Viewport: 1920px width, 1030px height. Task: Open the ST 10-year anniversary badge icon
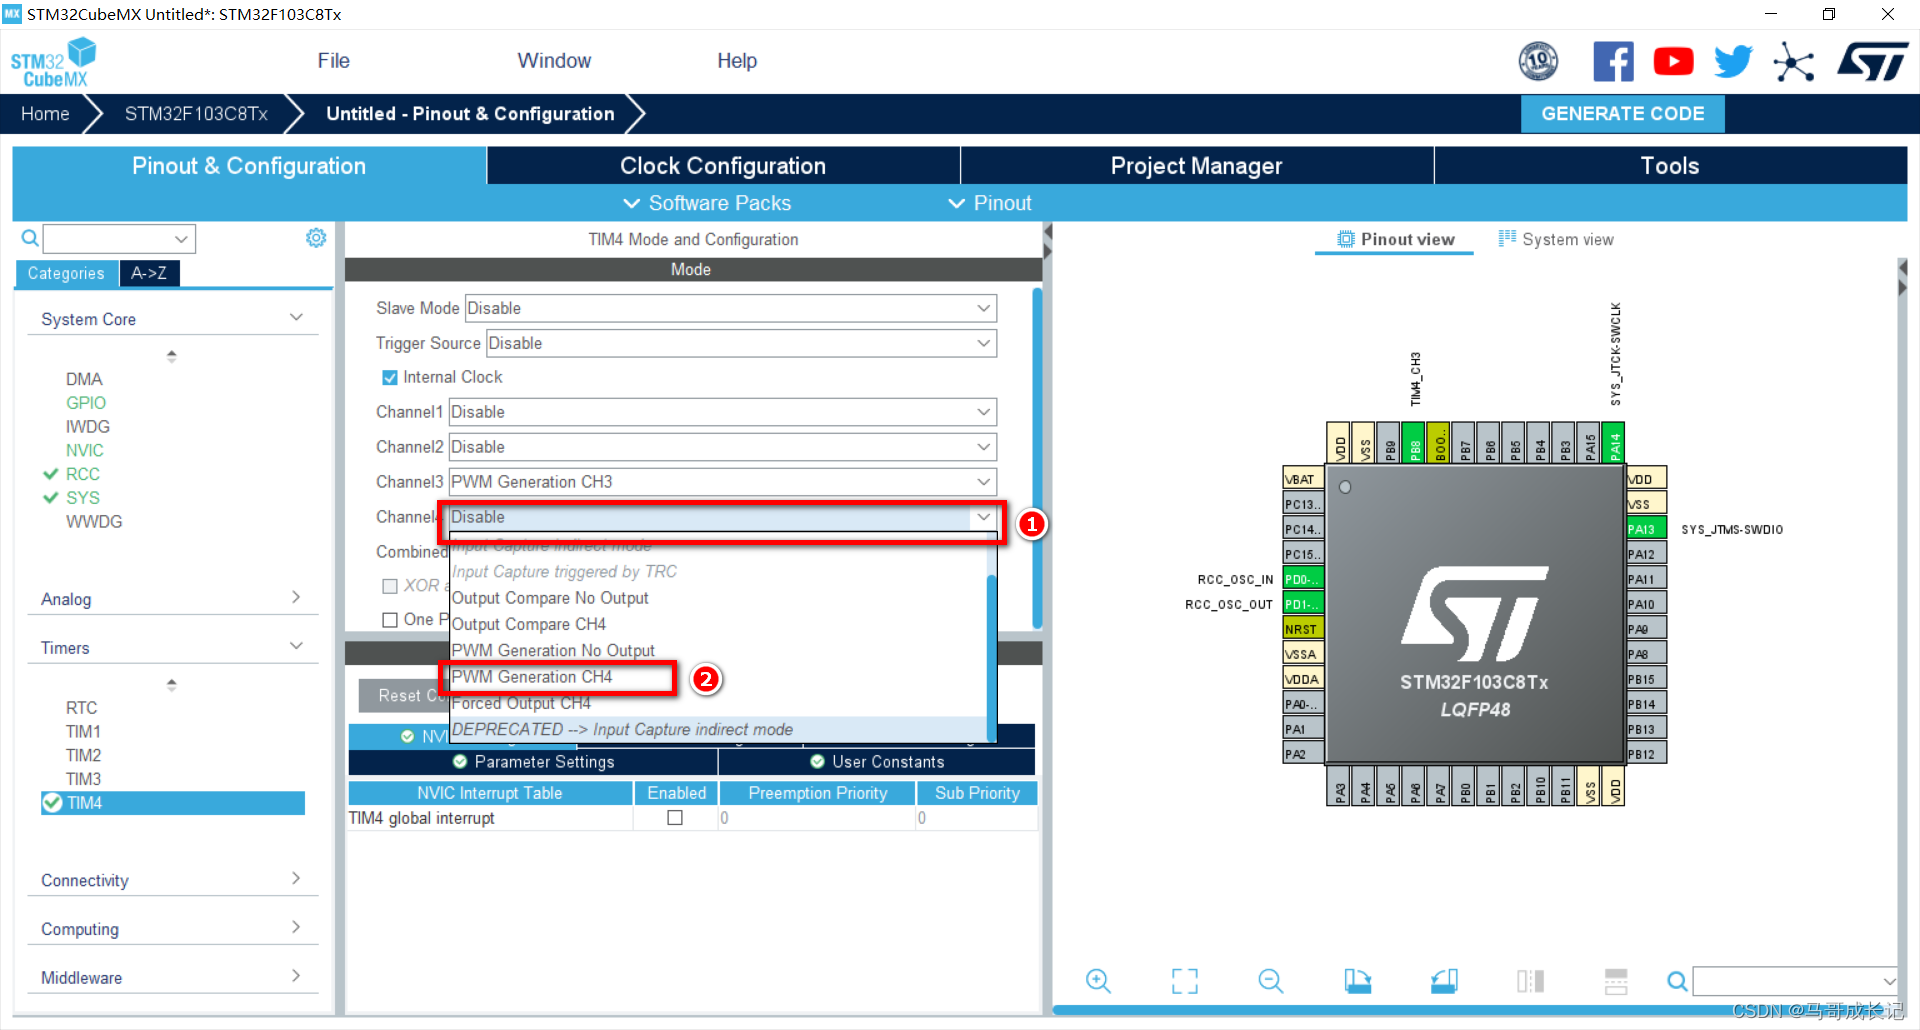1538,62
